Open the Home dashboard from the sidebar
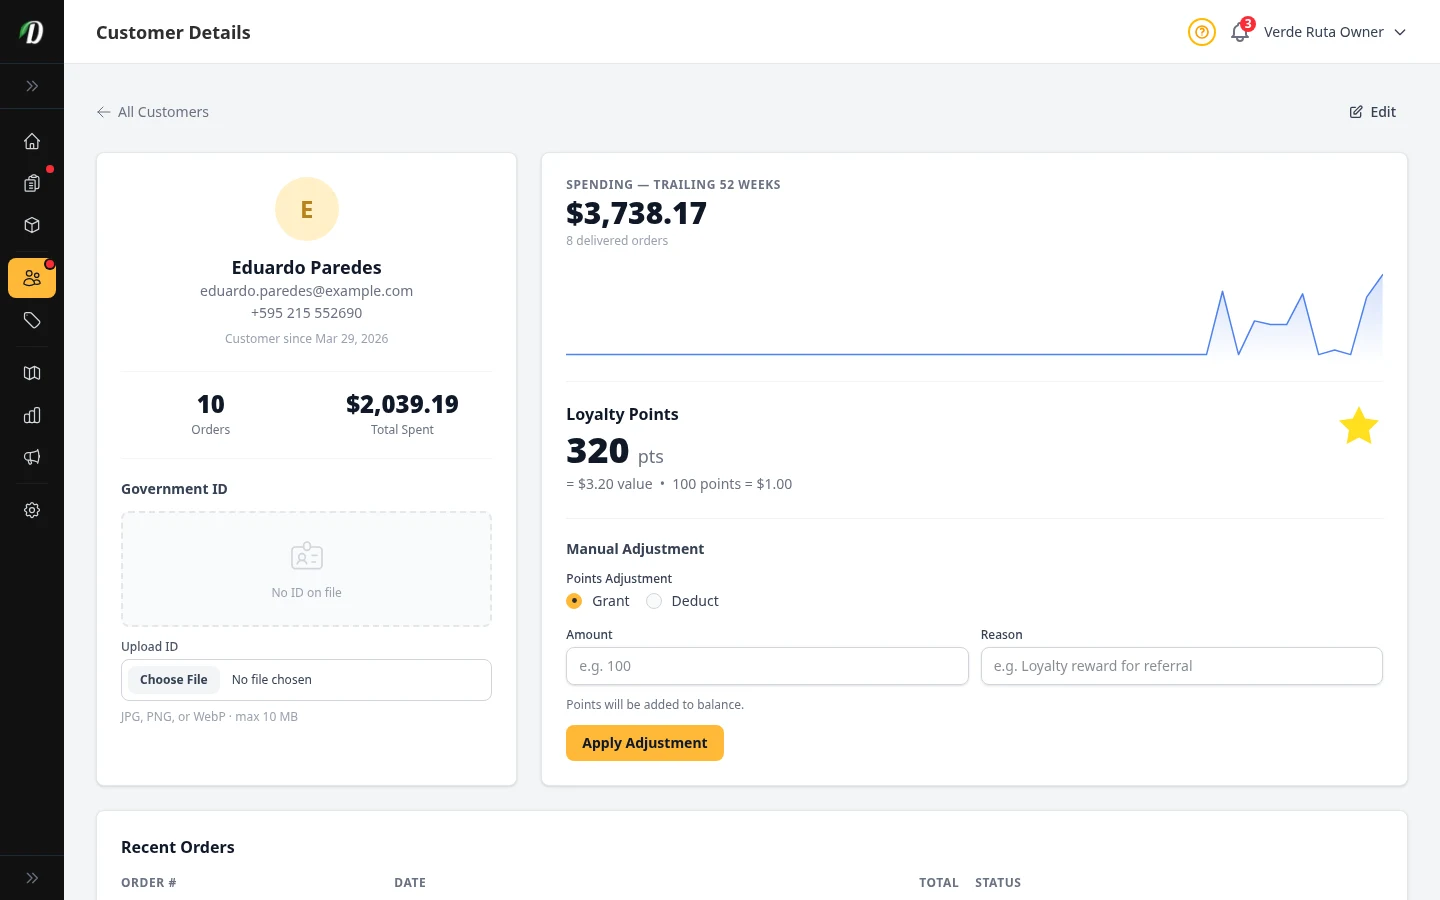This screenshot has height=900, width=1440. pos(32,141)
